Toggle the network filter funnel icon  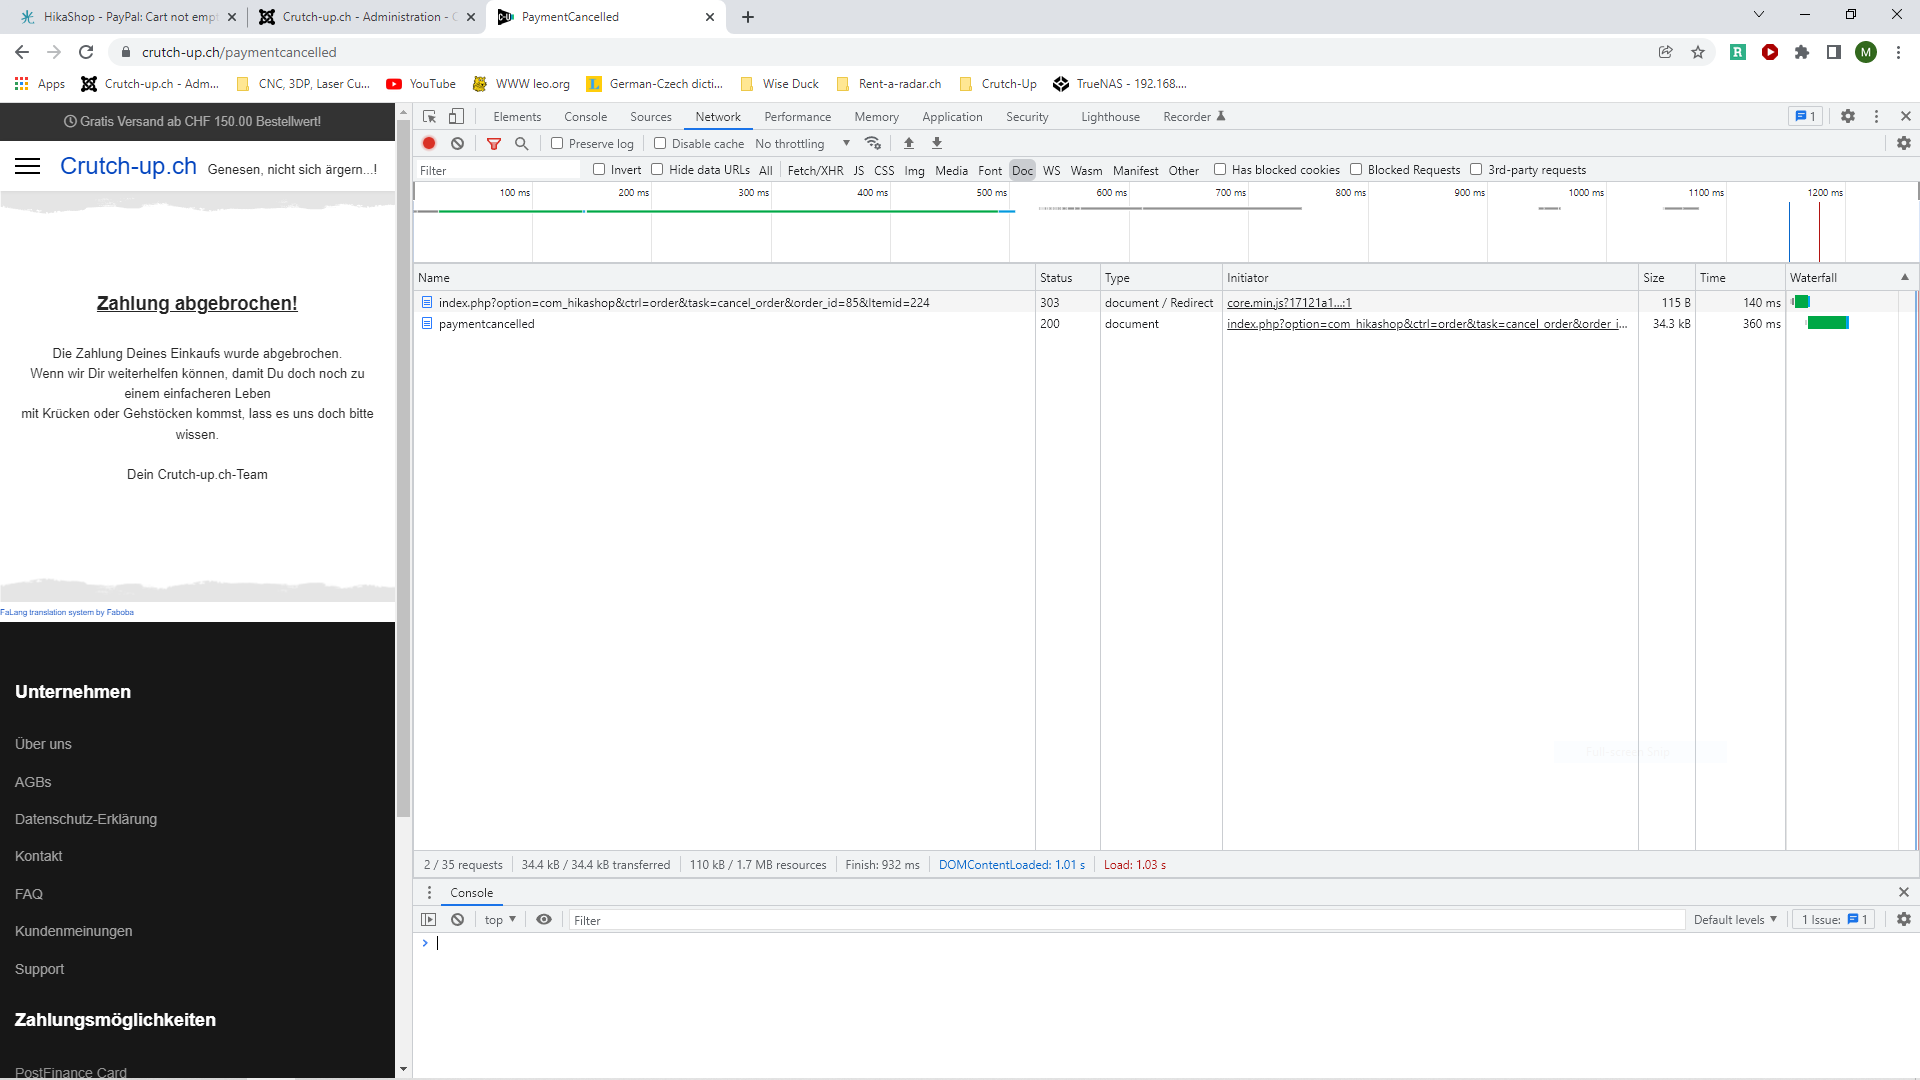494,143
